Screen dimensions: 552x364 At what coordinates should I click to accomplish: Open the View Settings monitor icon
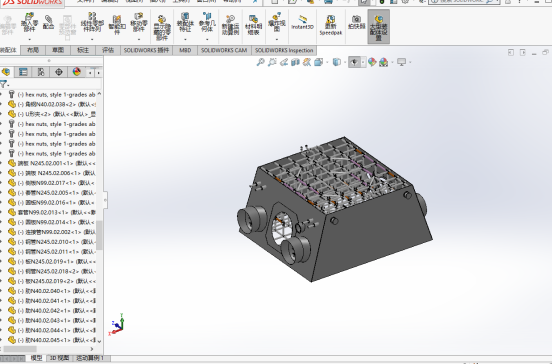point(401,62)
